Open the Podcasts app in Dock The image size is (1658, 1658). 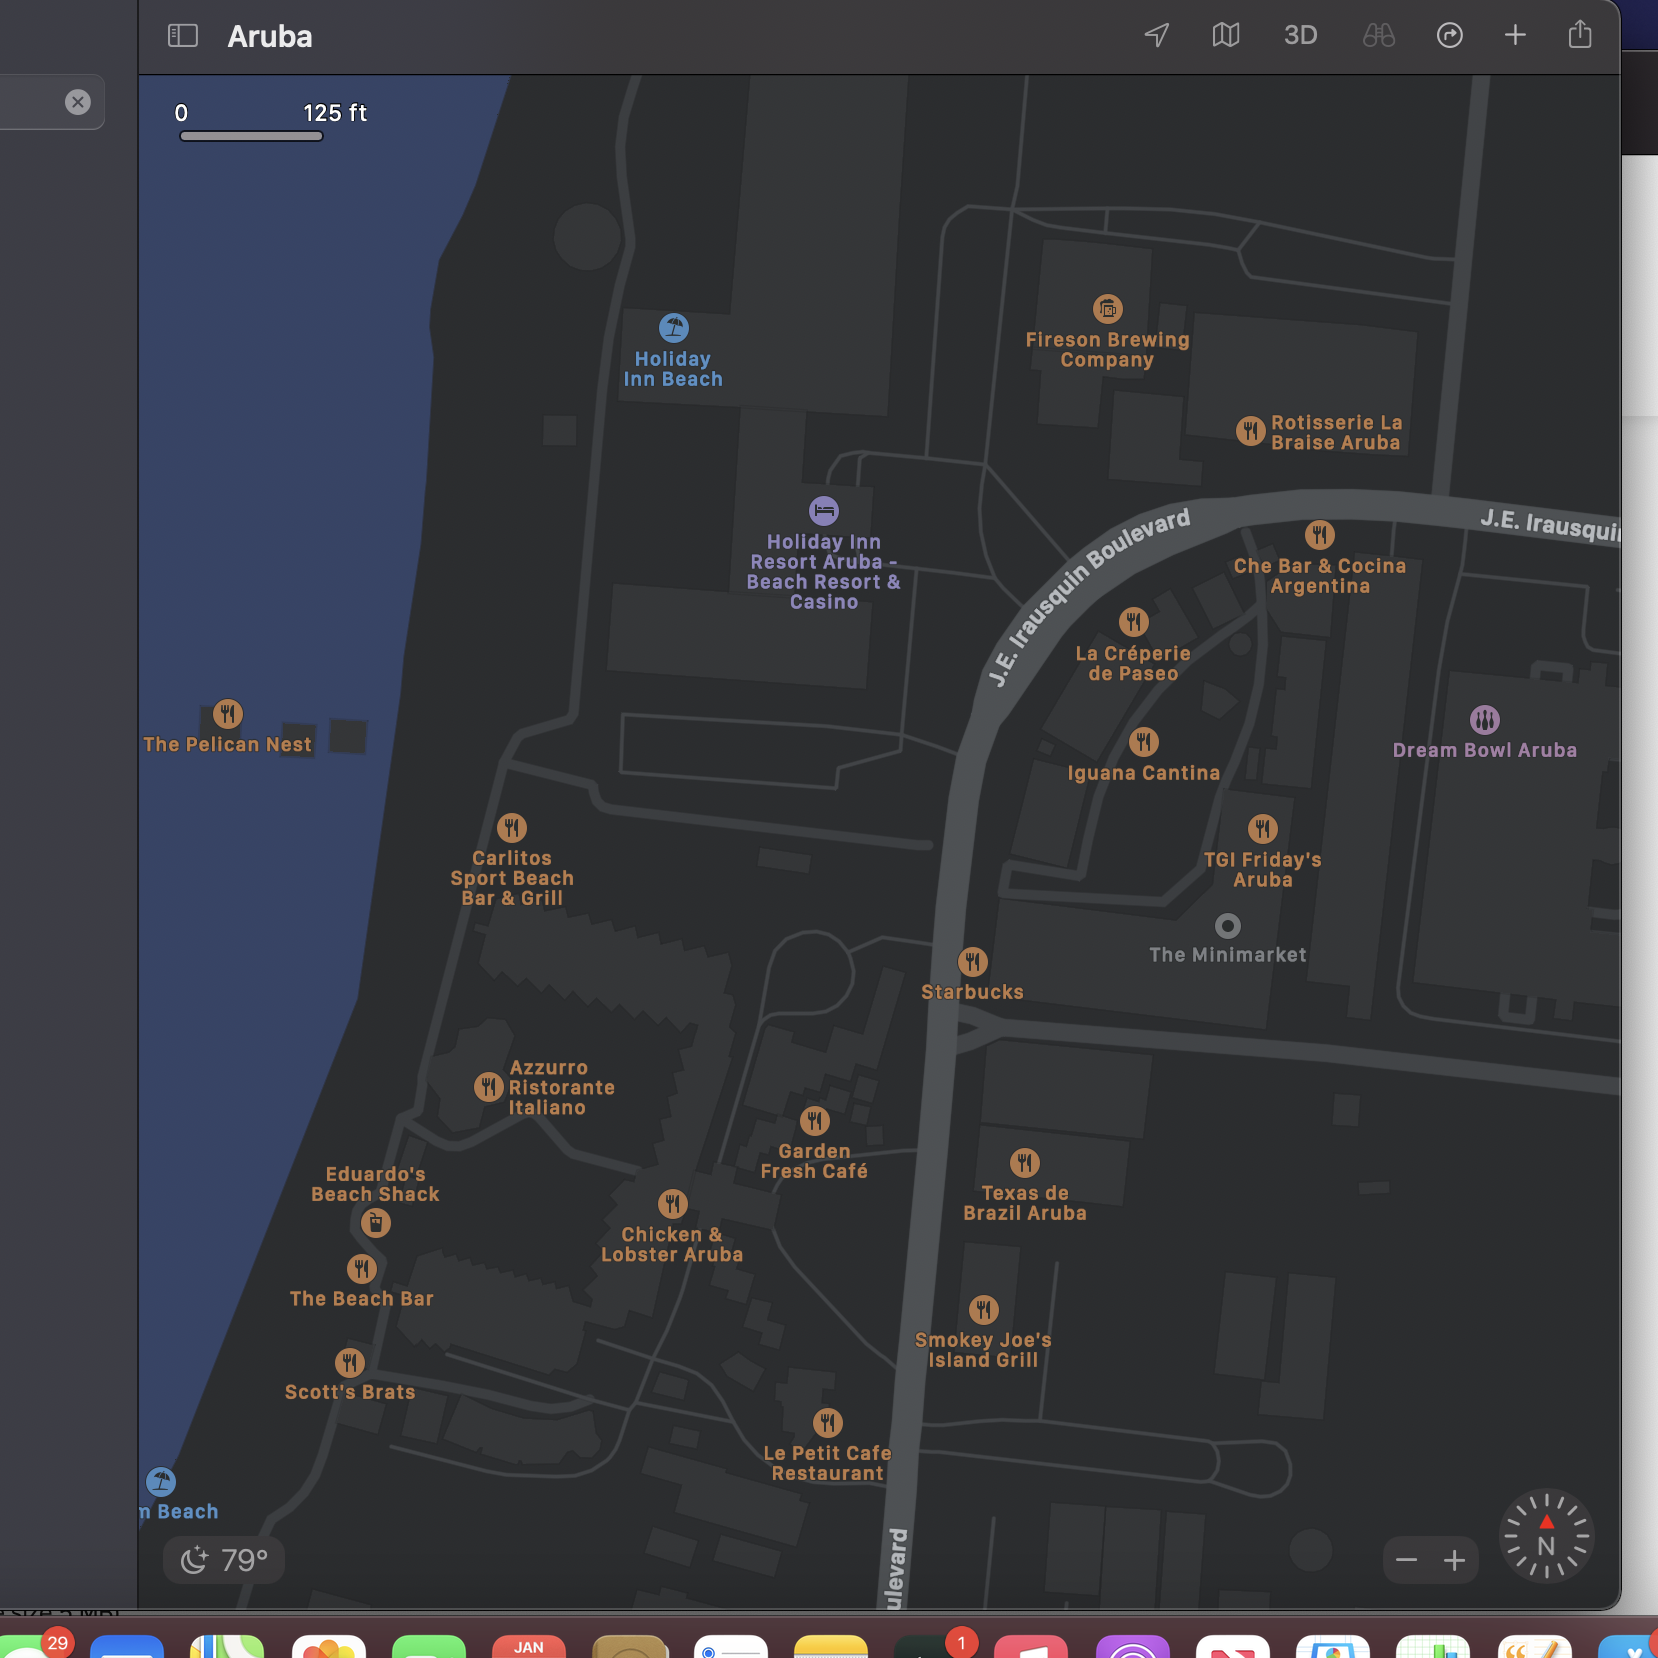coord(1133,1646)
